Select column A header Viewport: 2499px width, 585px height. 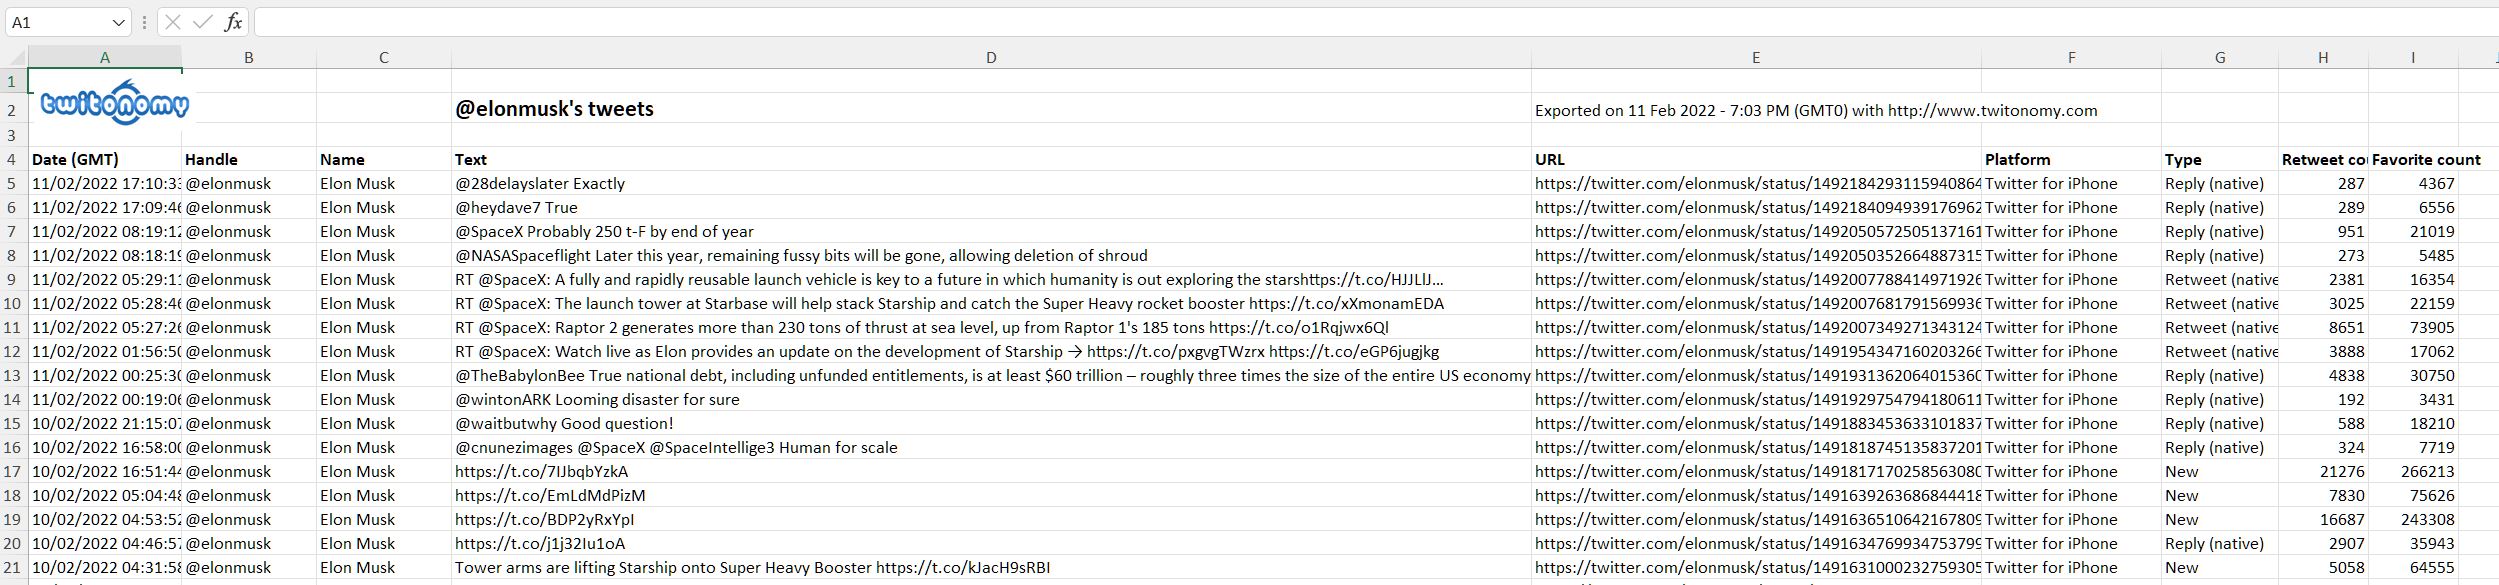click(105, 58)
